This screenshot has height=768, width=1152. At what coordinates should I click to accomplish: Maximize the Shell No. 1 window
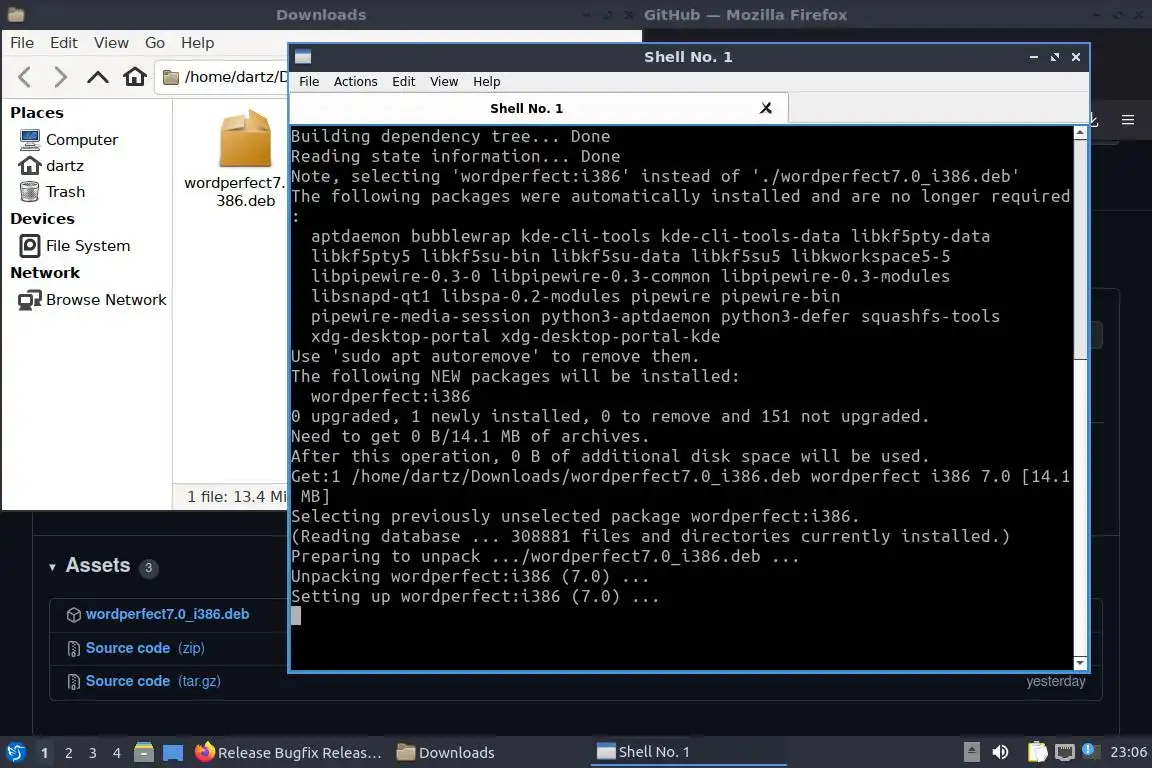[1055, 57]
